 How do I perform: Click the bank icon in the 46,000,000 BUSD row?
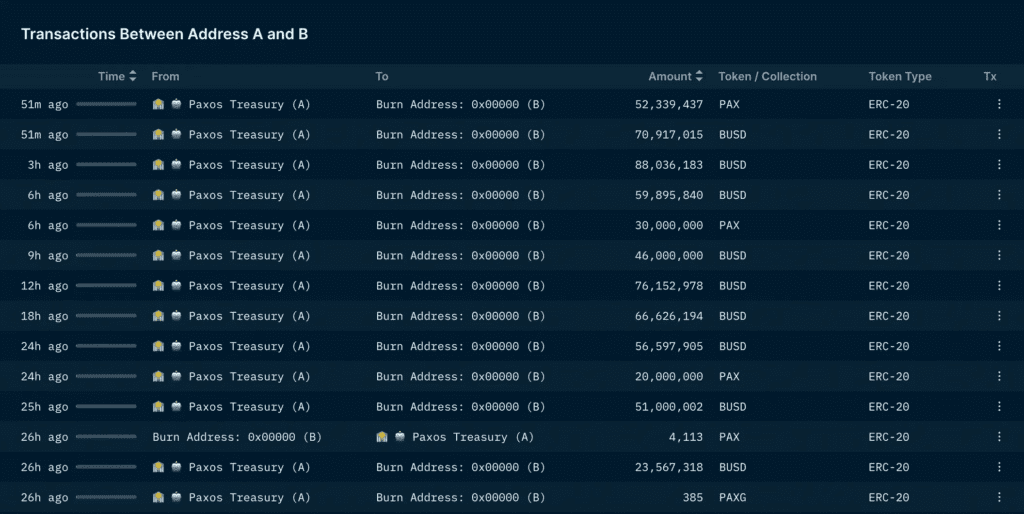[158, 255]
